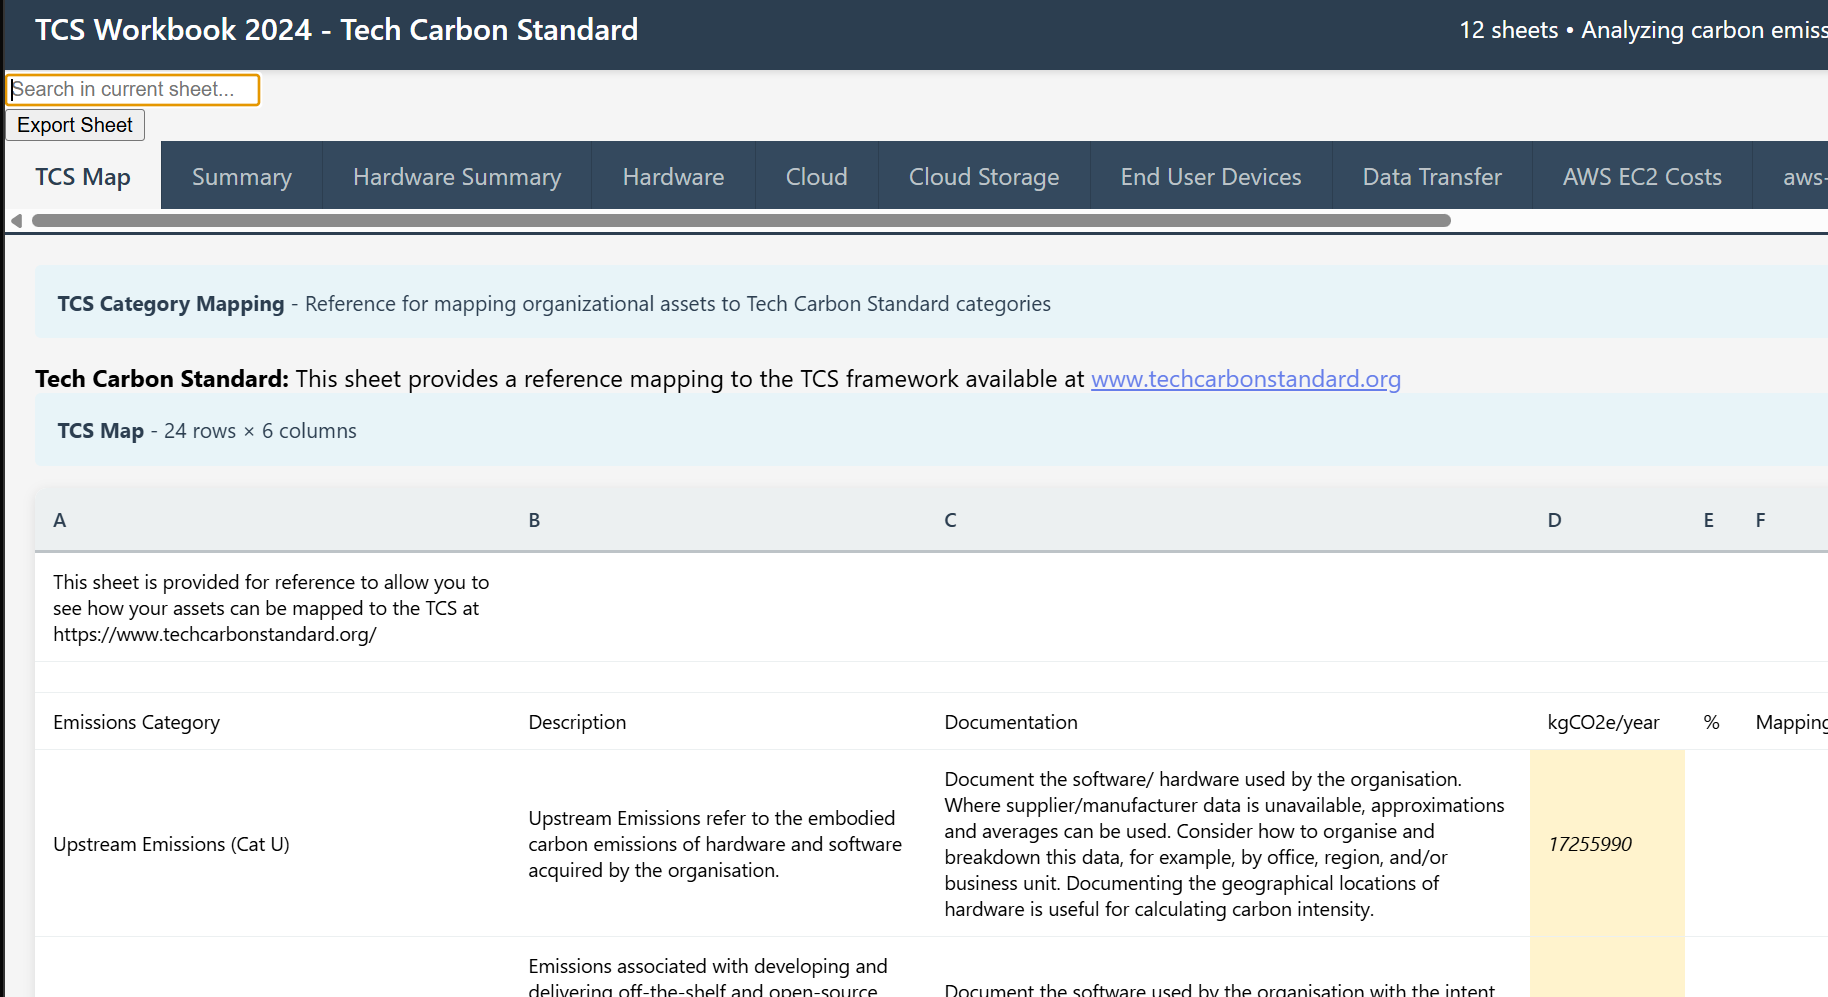Open the www.techcarbonstandard.org link
Screen dimensions: 1828x997
1246,379
